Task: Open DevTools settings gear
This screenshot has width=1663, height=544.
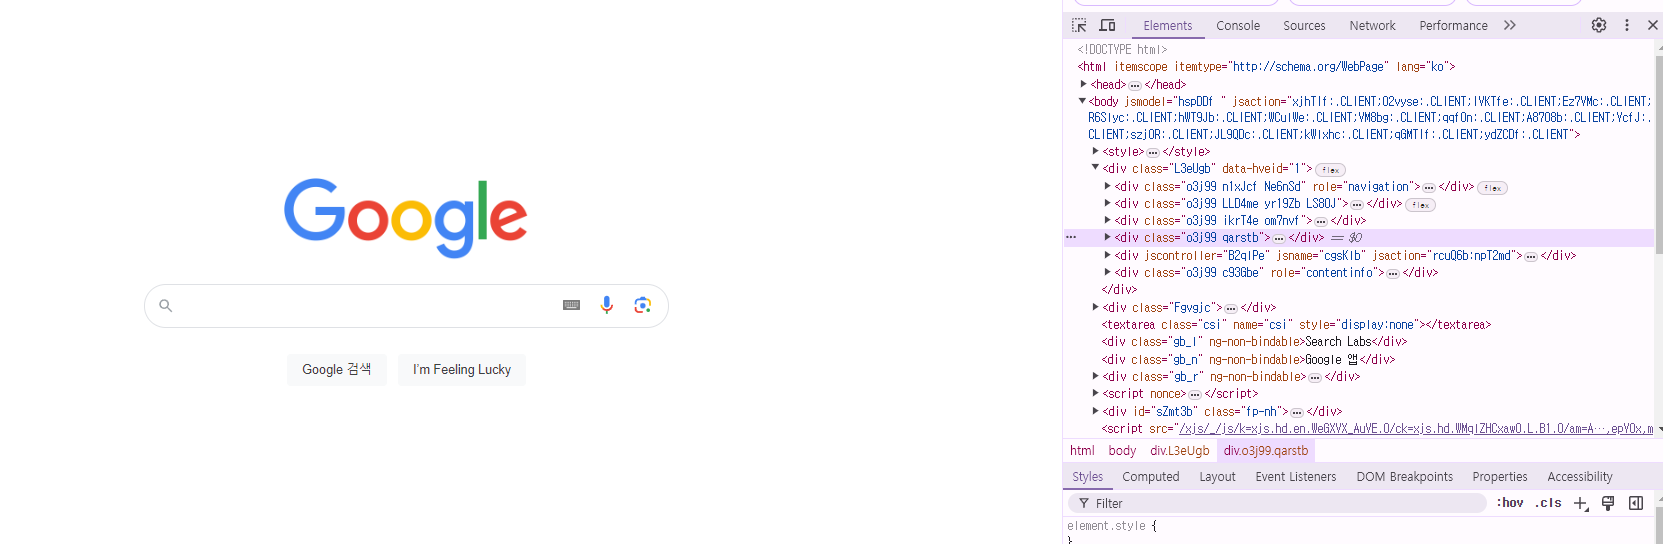Action: point(1599,25)
